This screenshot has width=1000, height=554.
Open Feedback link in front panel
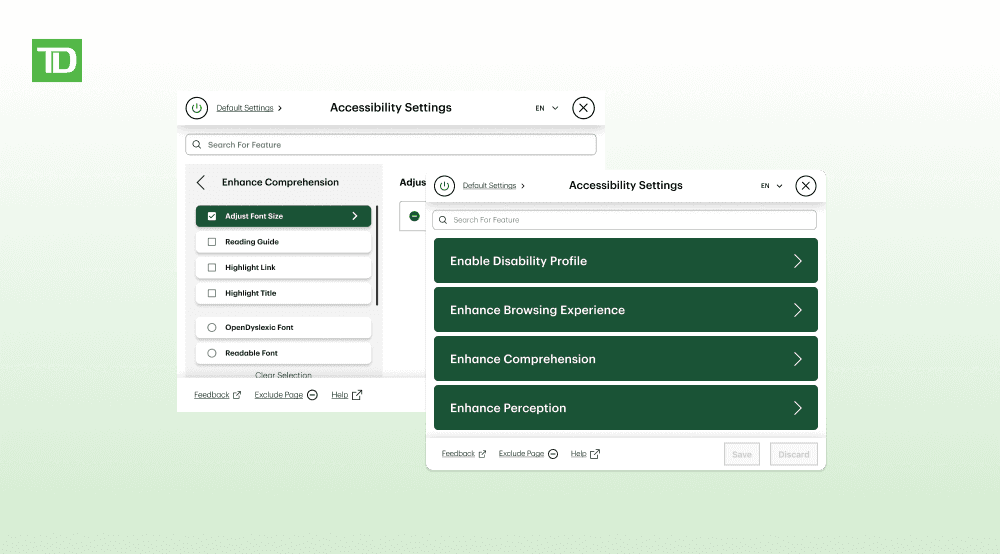458,454
